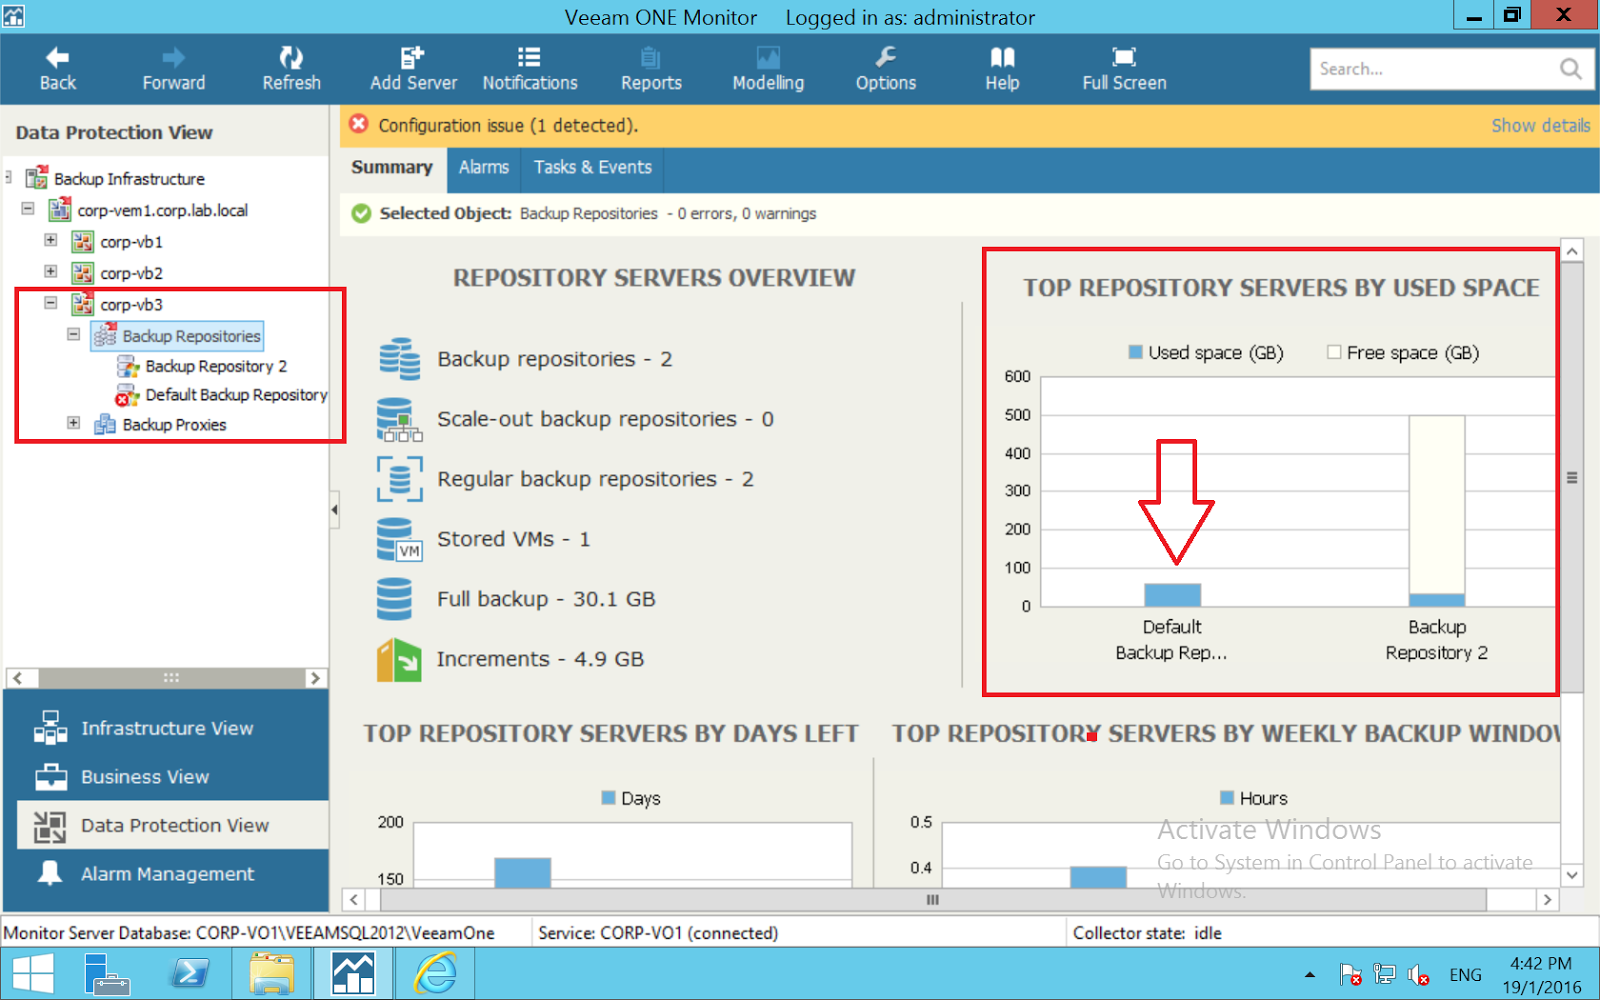Image resolution: width=1600 pixels, height=1000 pixels.
Task: Click the Hours legend swatch
Action: click(1227, 798)
